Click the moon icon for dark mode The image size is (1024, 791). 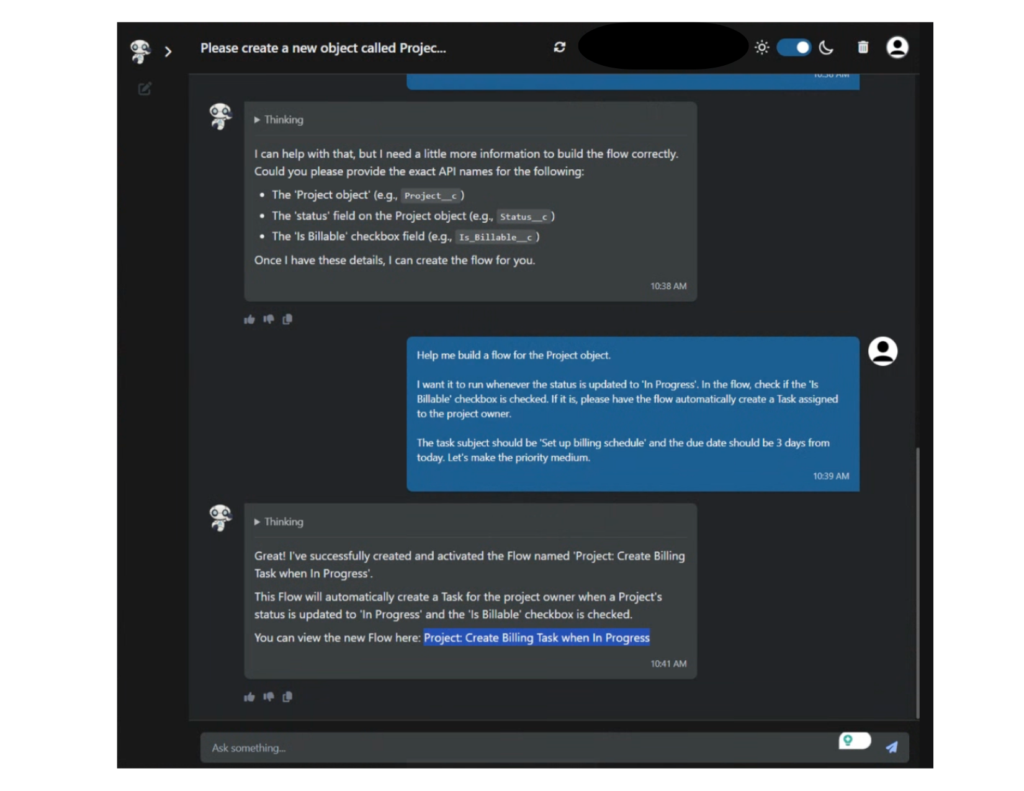[x=826, y=47]
